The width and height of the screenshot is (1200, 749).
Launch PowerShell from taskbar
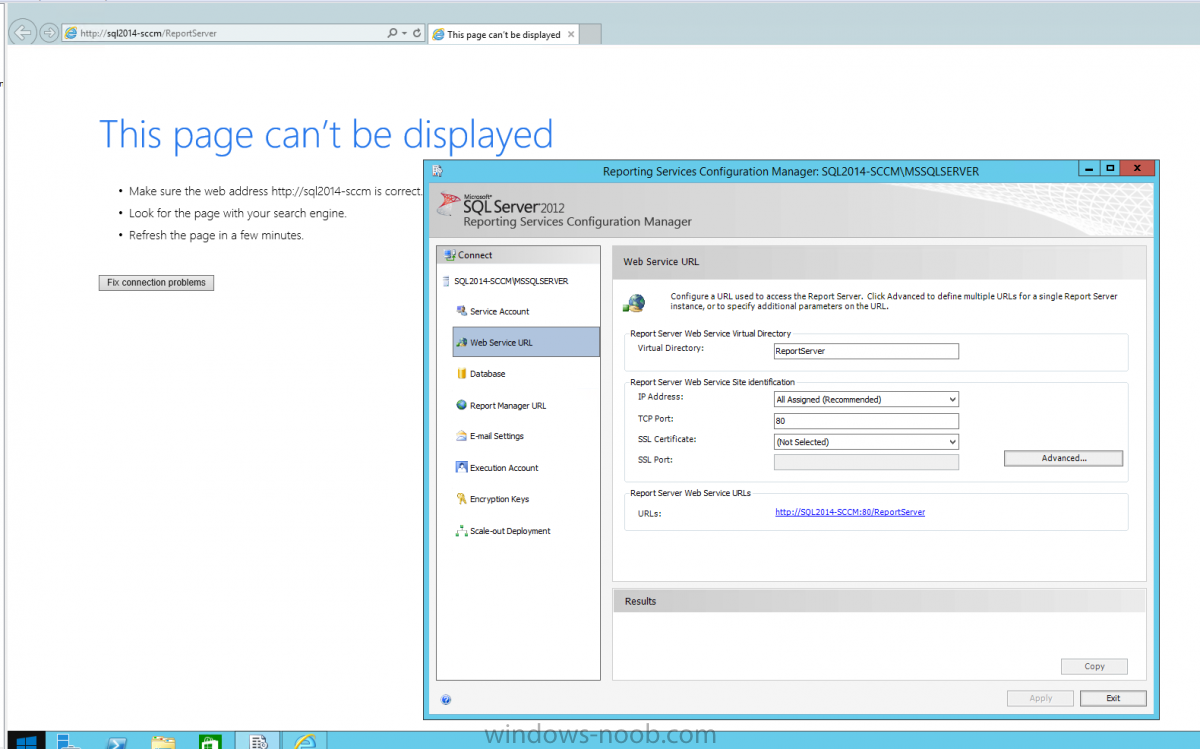click(x=116, y=741)
